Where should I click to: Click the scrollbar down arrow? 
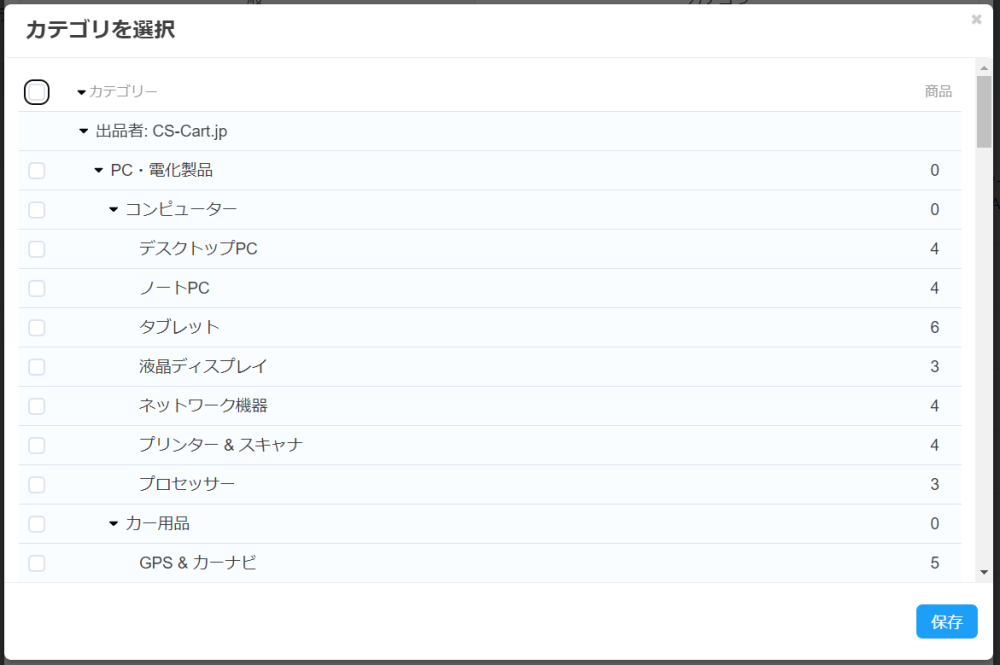pyautogui.click(x=984, y=571)
